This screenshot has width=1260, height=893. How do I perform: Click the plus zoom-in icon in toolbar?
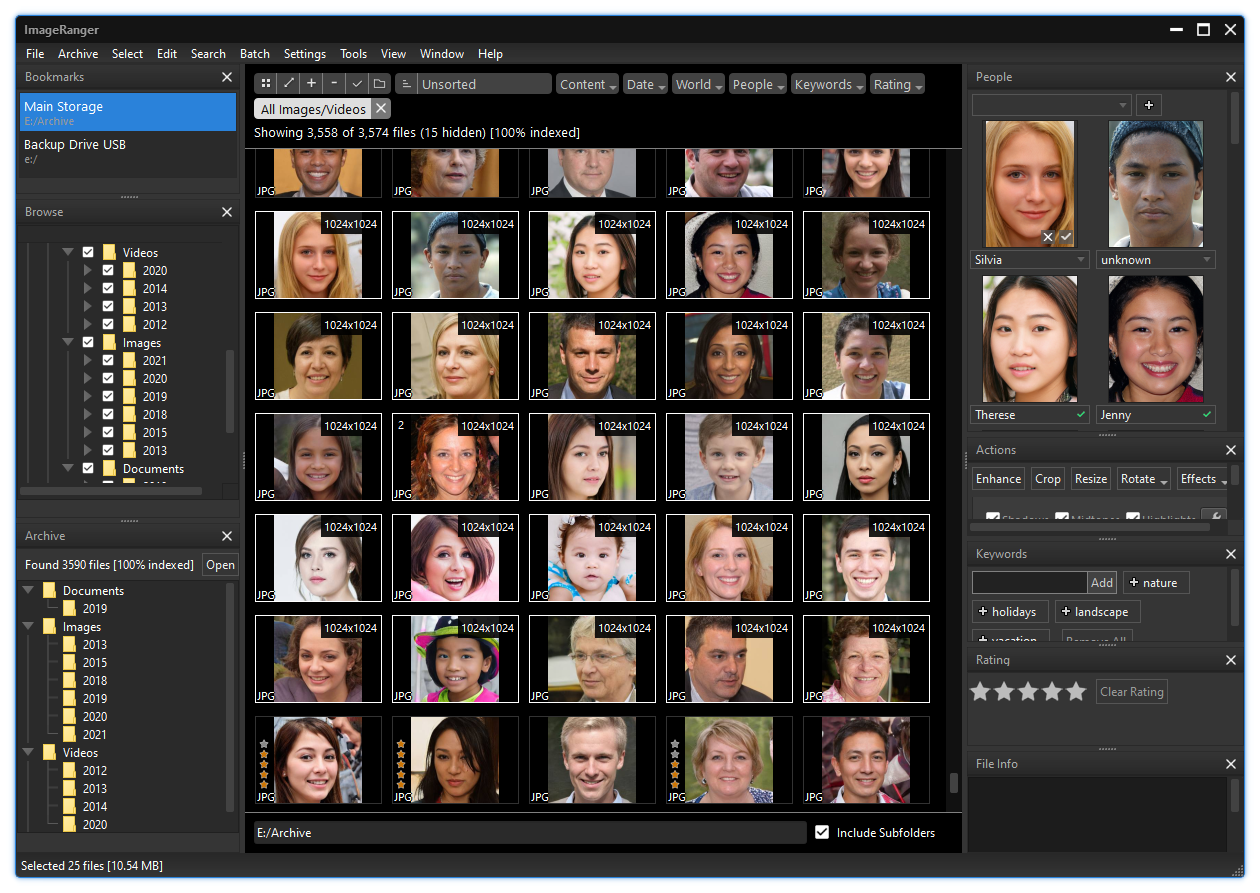(x=311, y=84)
